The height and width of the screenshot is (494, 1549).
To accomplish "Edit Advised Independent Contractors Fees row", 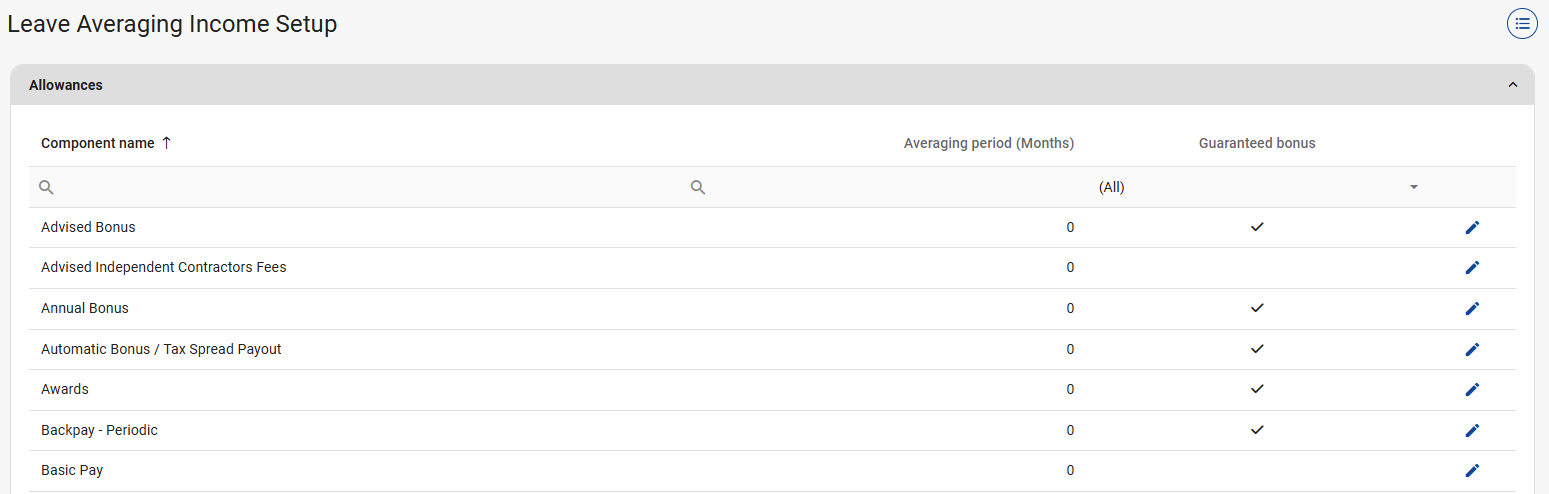I will [1472, 268].
